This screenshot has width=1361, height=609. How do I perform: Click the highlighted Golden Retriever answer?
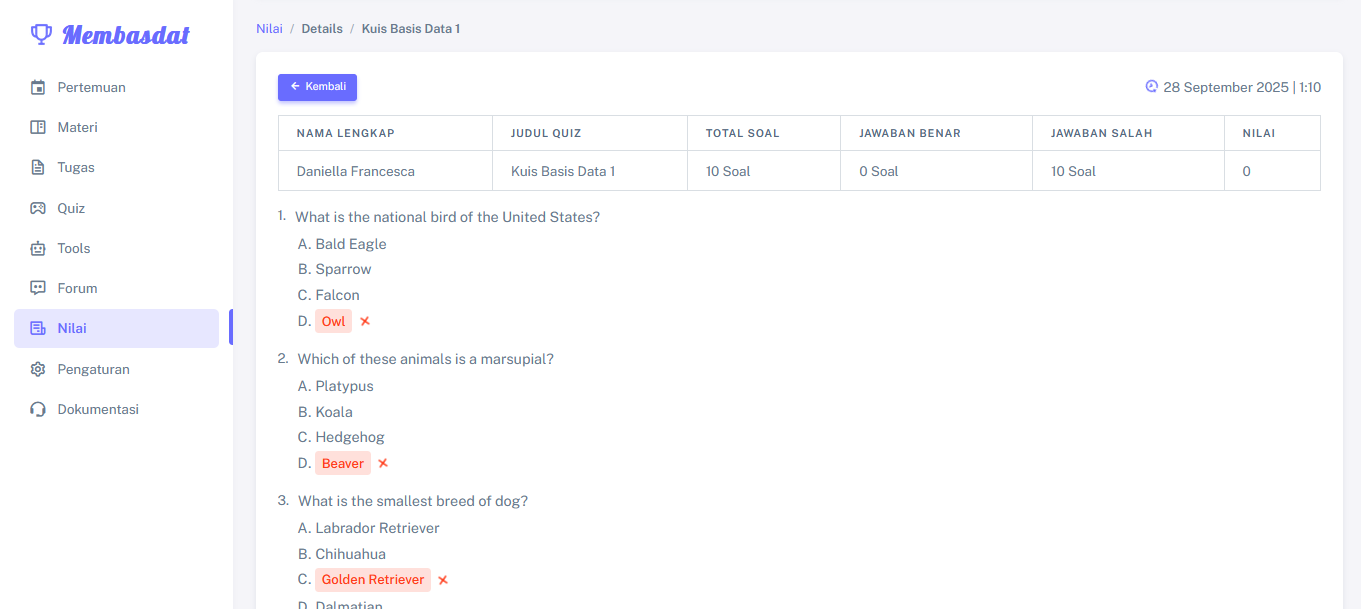click(x=373, y=580)
